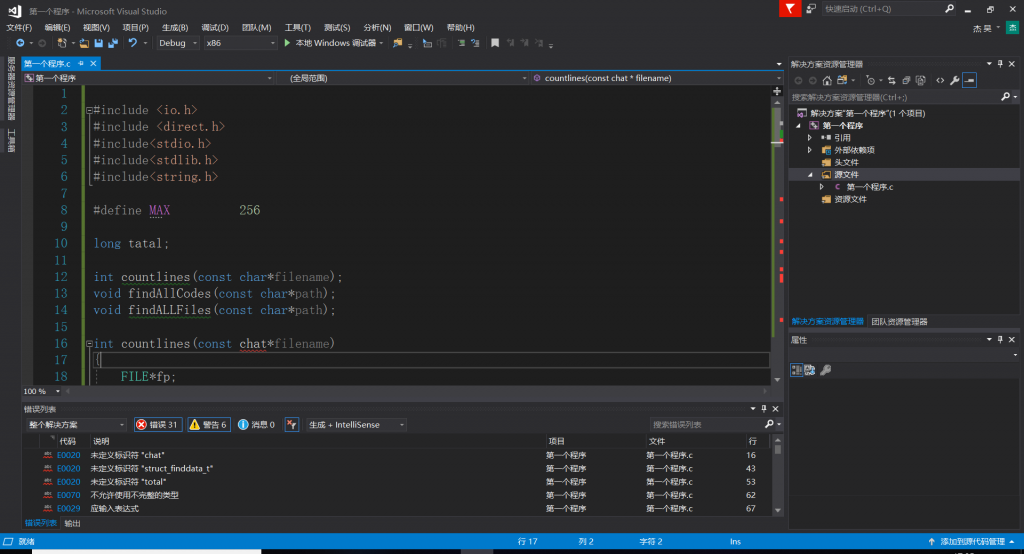Save the file with the floppy icon

pos(99,43)
